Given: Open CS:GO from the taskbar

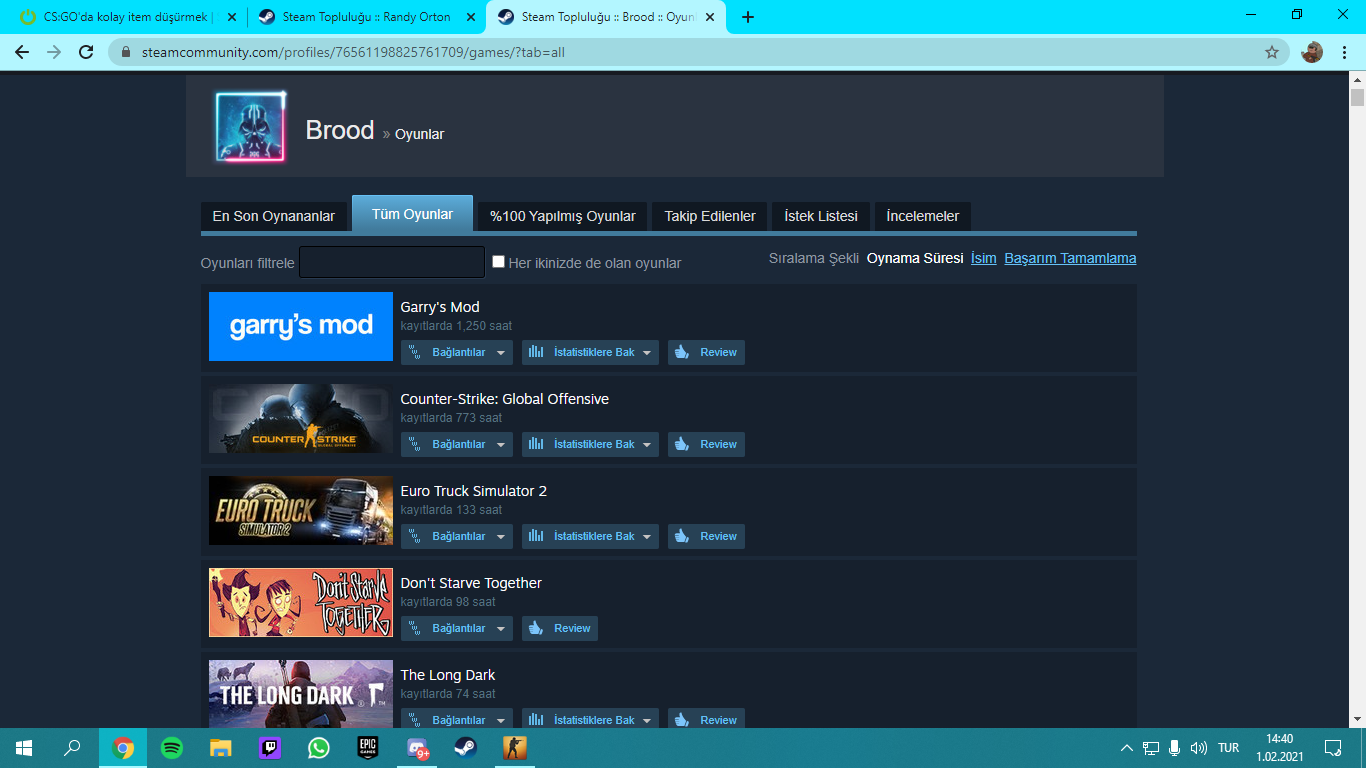Looking at the screenshot, I should click(x=515, y=748).
